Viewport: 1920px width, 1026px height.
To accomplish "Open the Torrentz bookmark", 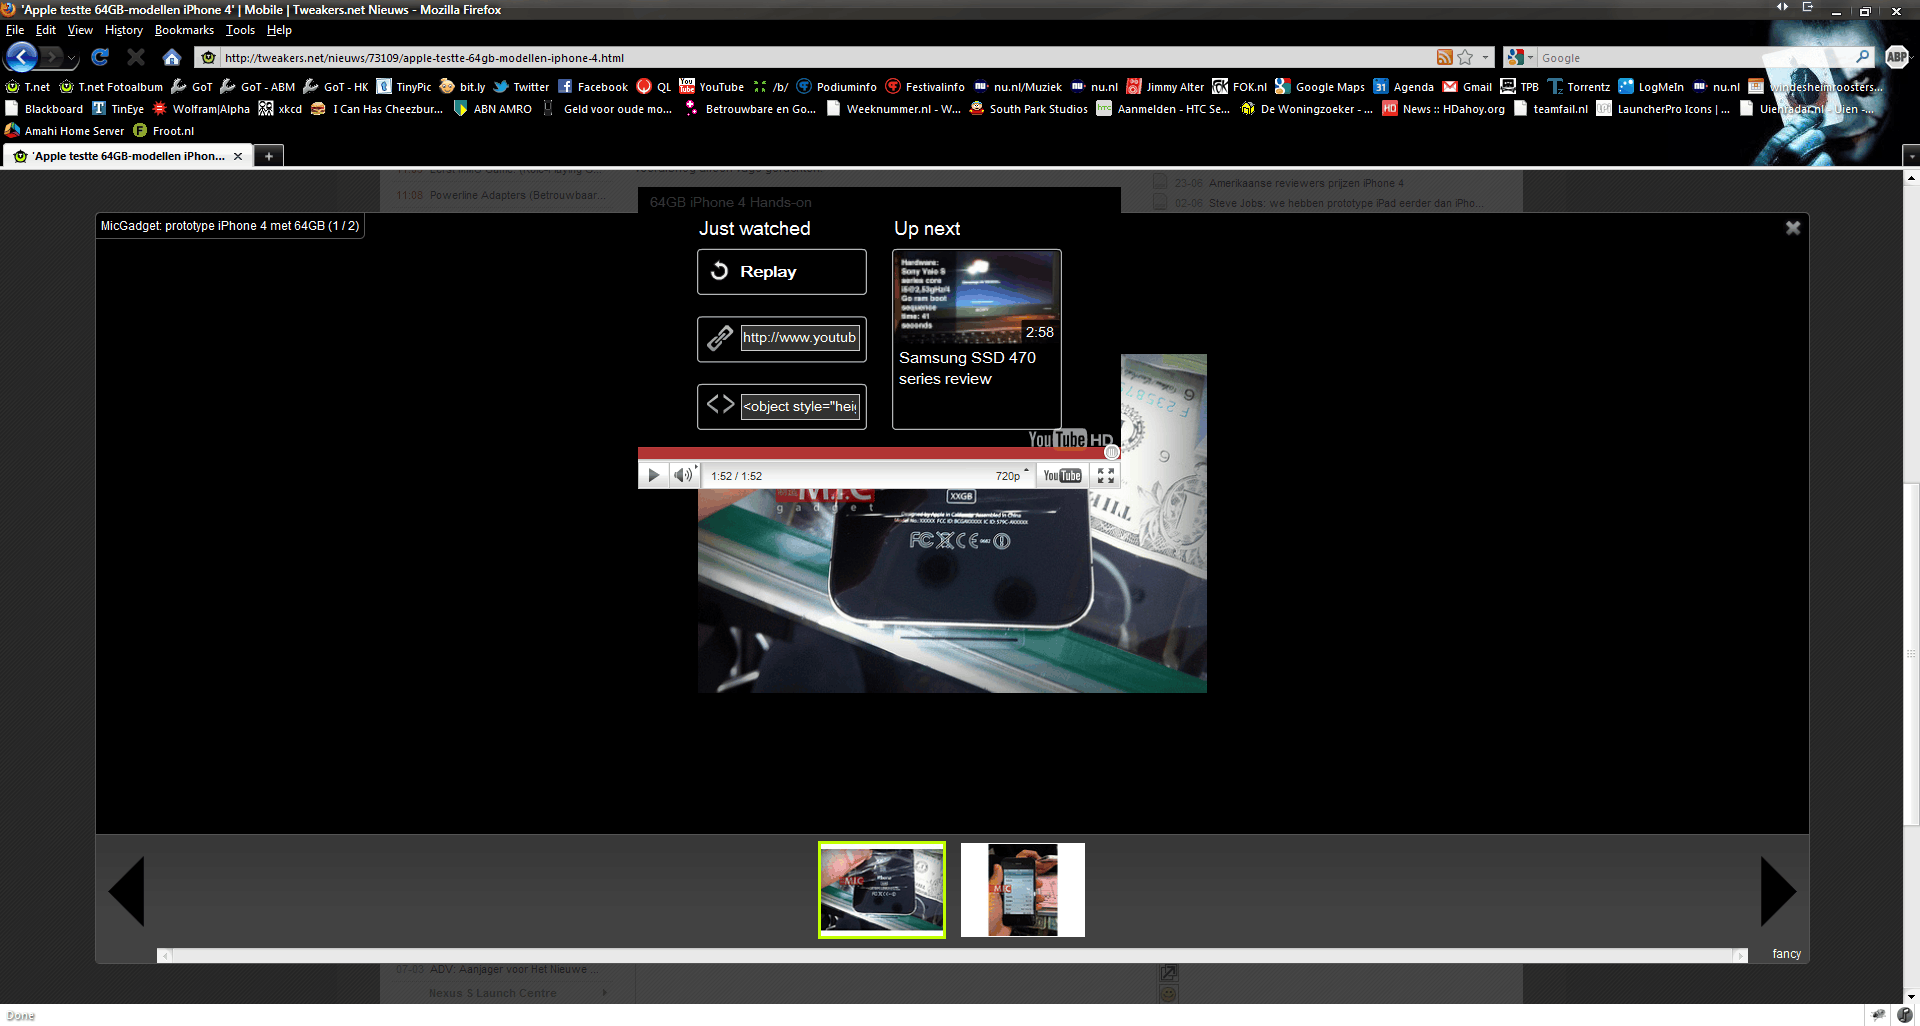I will pyautogui.click(x=1579, y=87).
